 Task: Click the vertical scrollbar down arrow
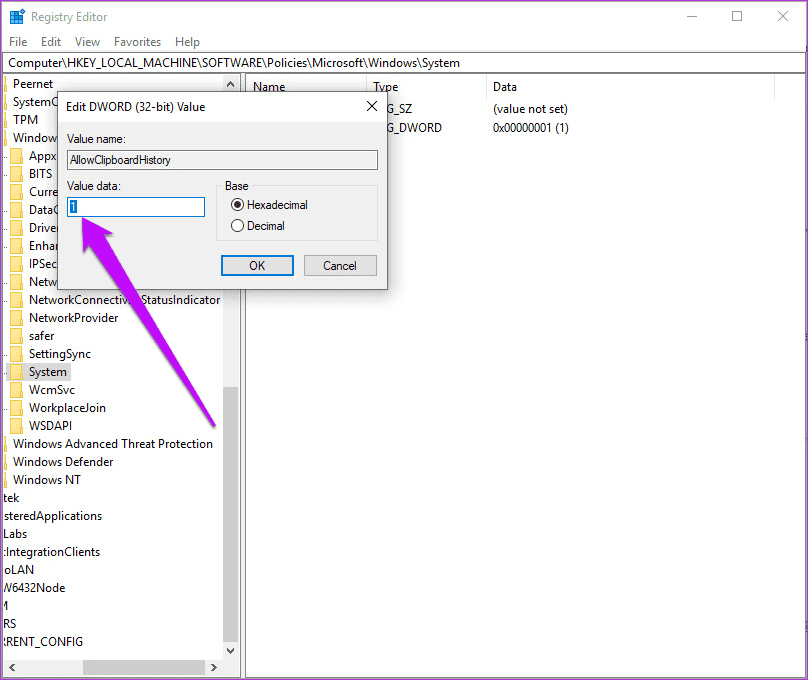click(x=230, y=649)
